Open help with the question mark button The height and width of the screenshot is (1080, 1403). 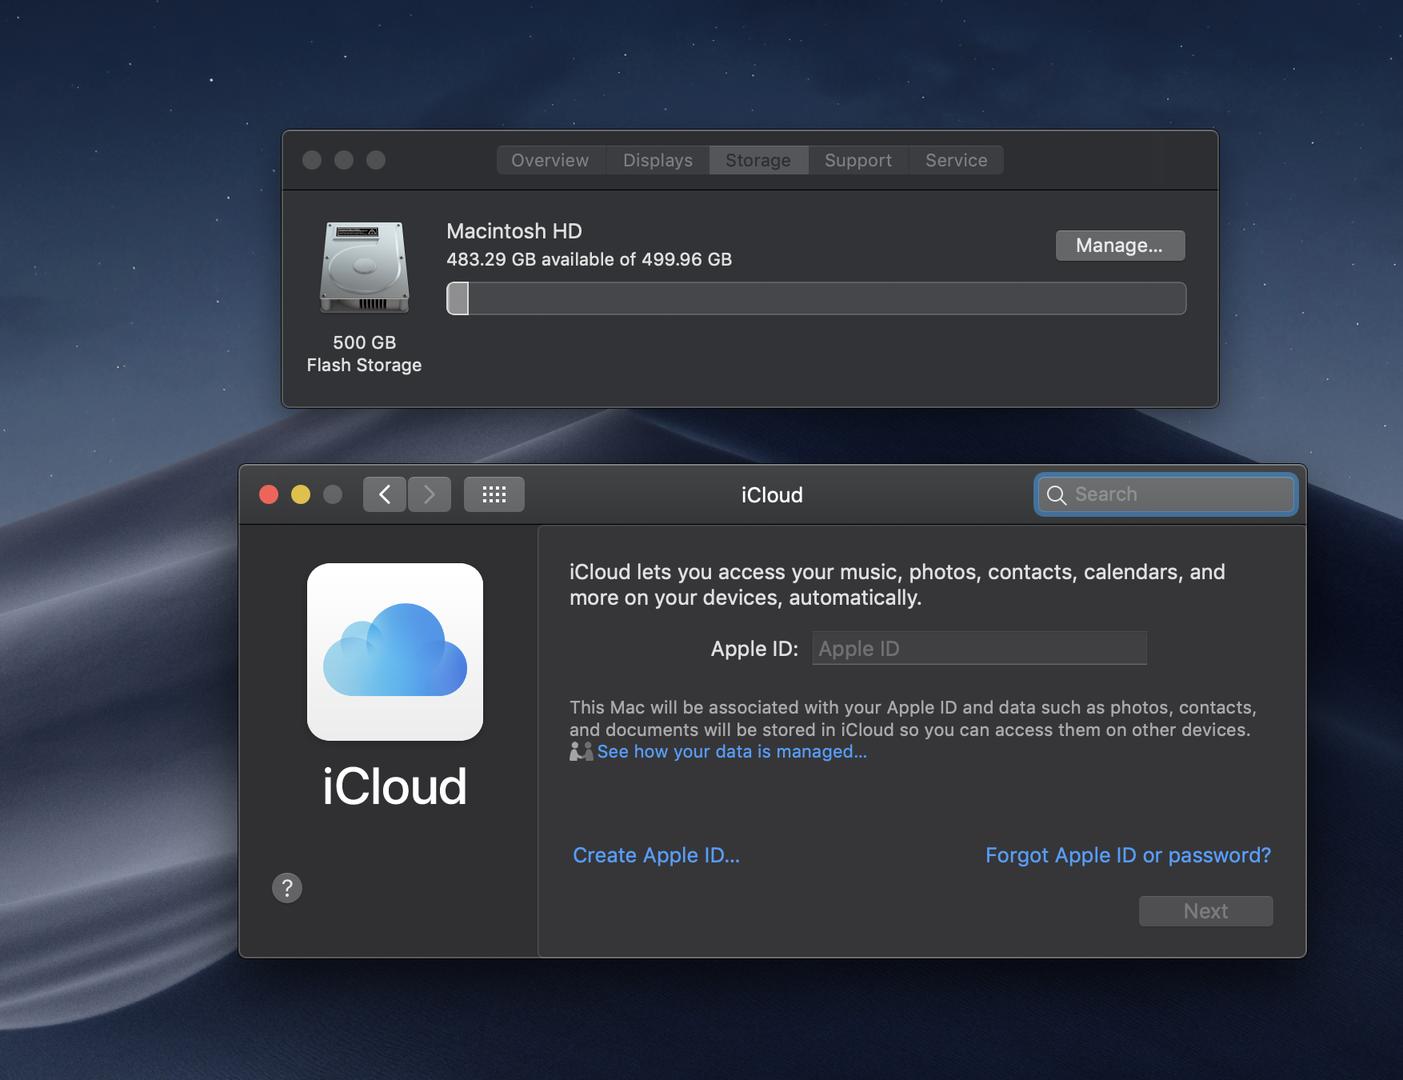(x=287, y=888)
